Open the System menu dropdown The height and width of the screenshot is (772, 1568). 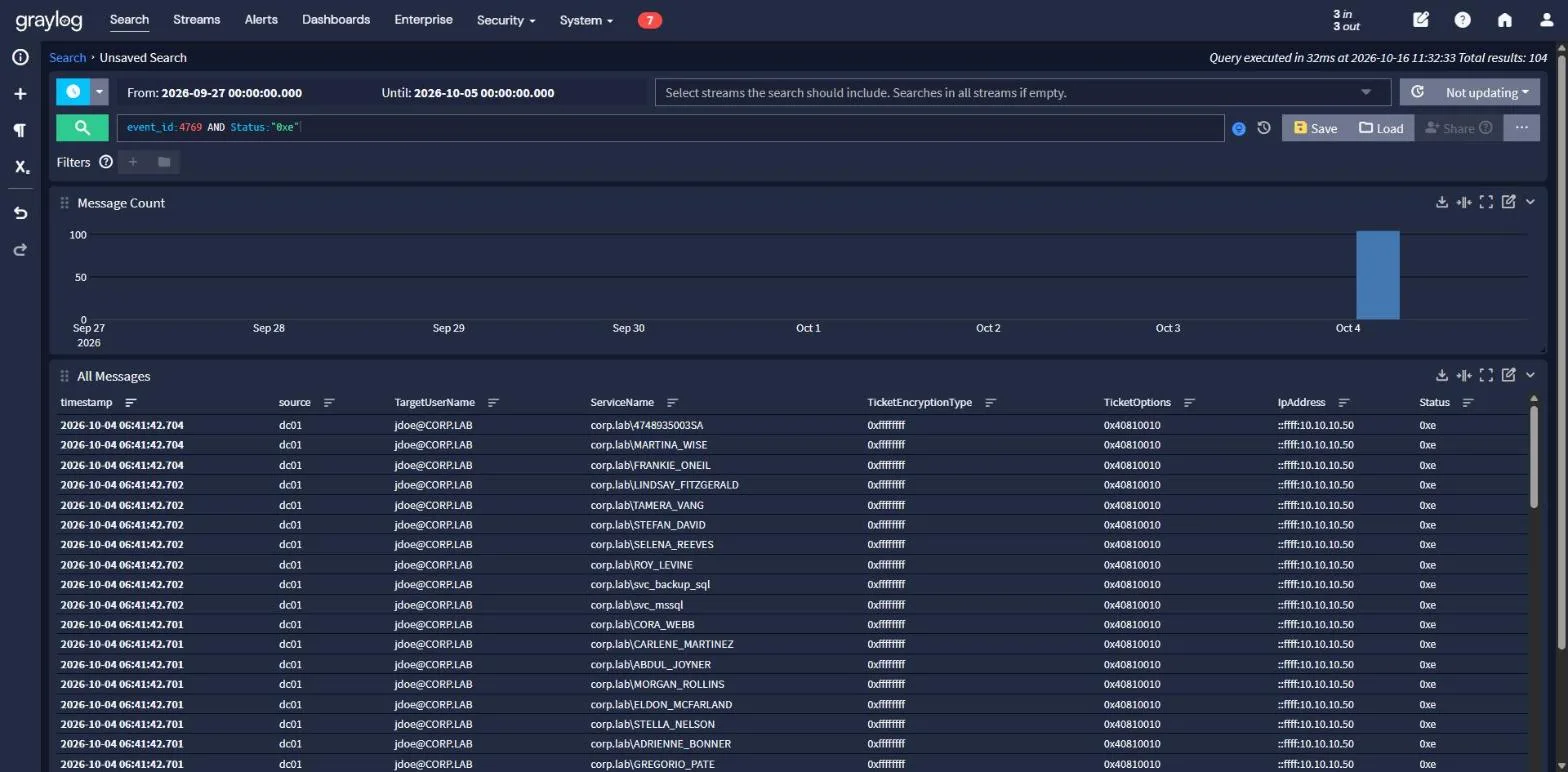pos(586,20)
